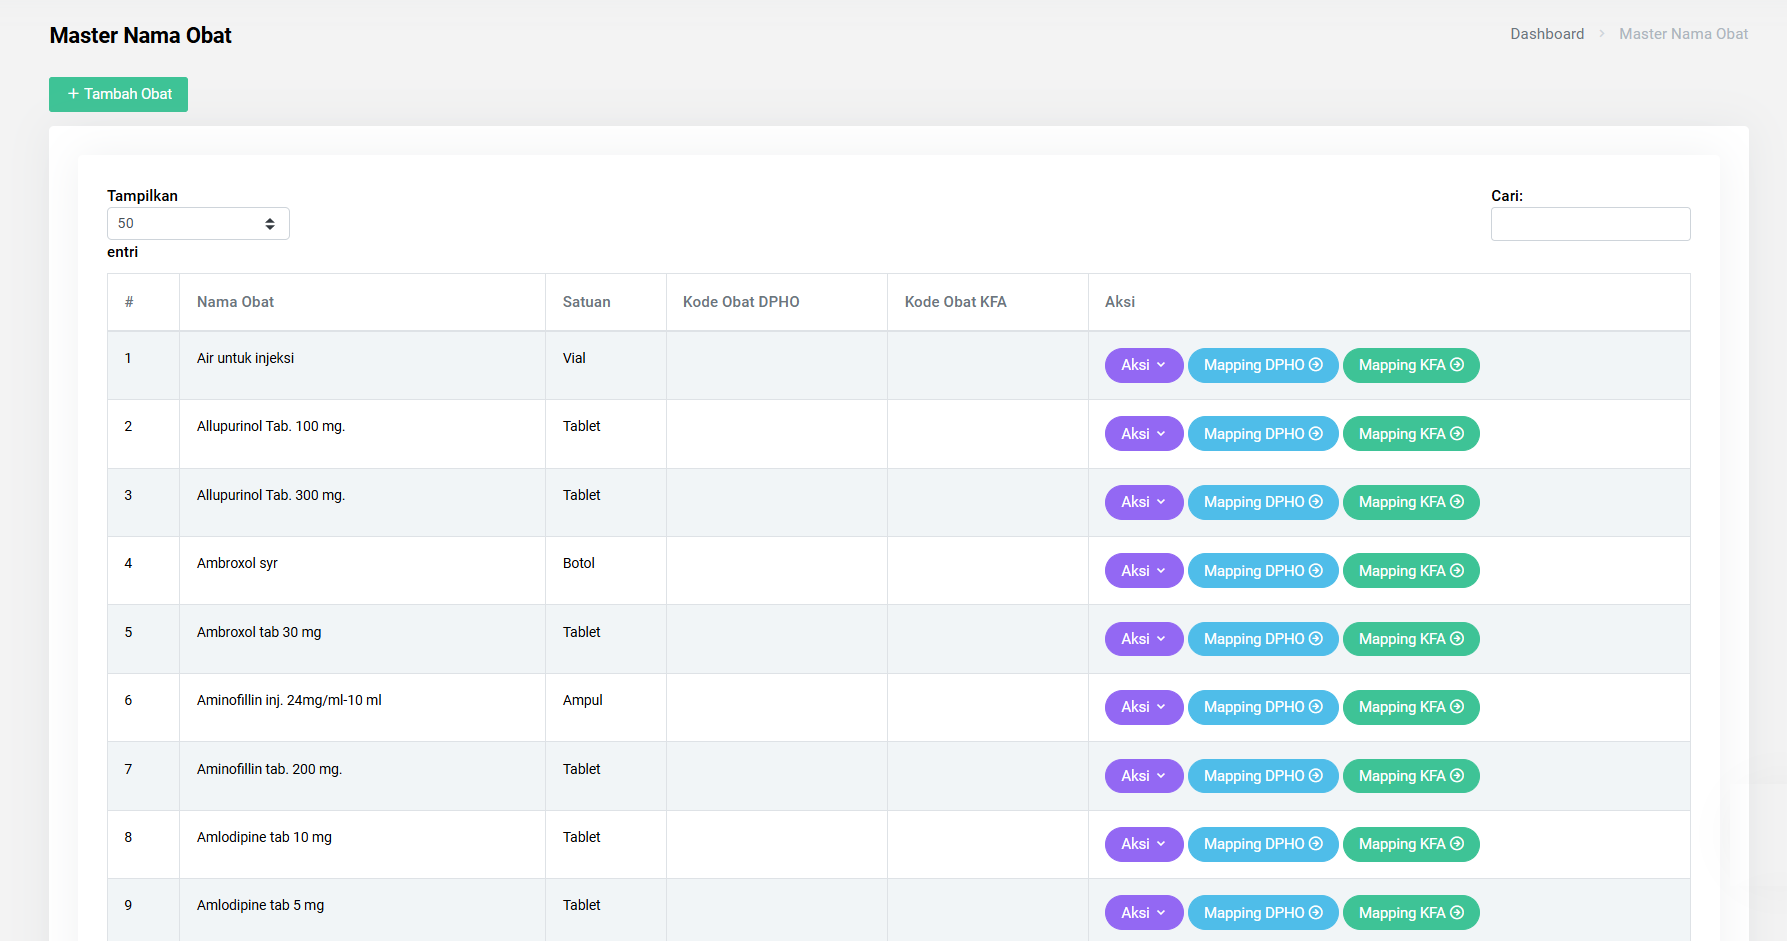Click Mapping DPHO for Aminofillin tab. 200 mg.

1263,776
